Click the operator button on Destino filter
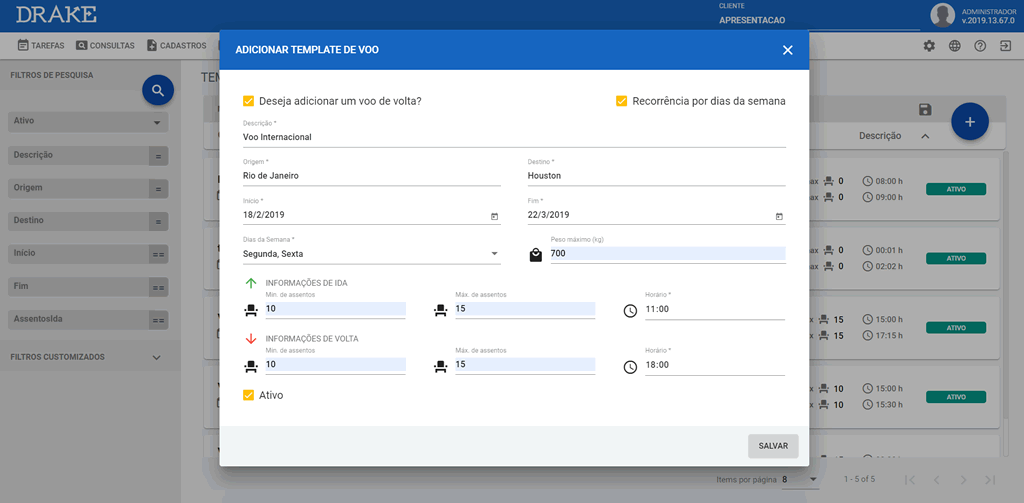 158,222
